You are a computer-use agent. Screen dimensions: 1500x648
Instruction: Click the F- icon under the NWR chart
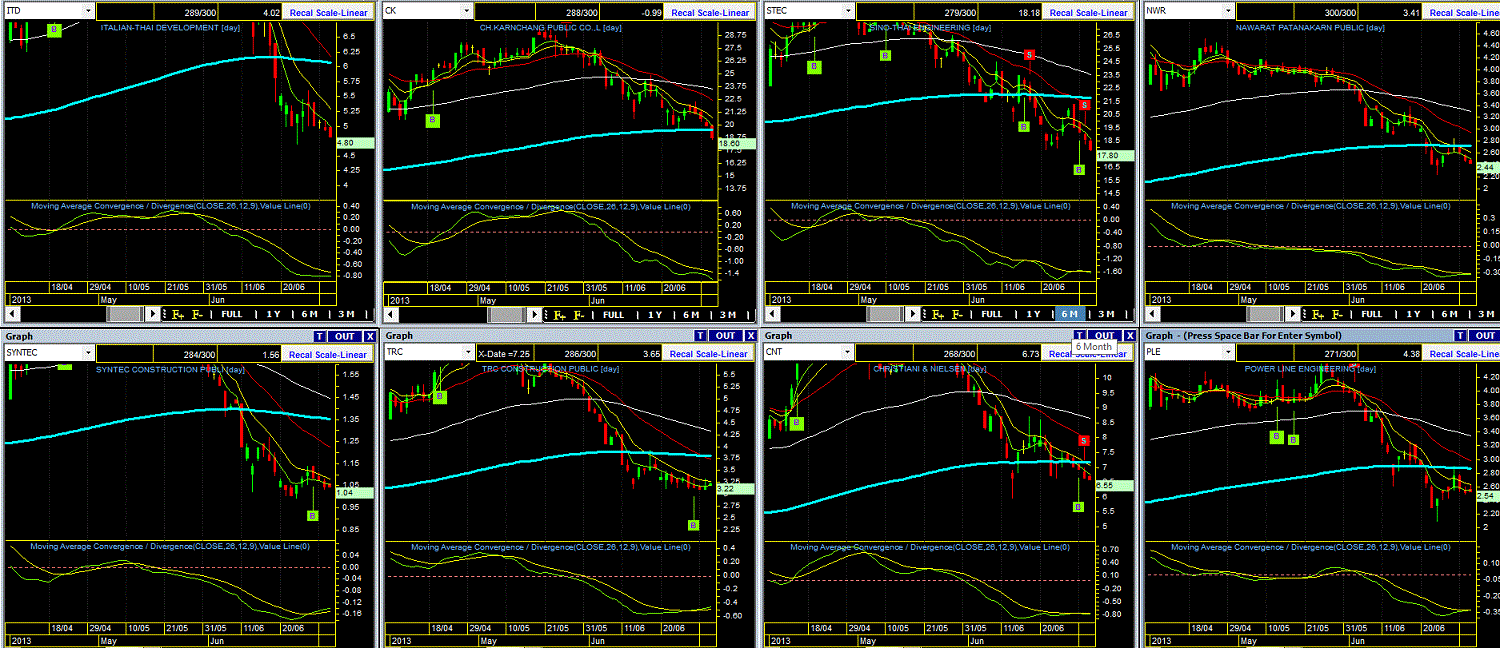[x=1337, y=314]
